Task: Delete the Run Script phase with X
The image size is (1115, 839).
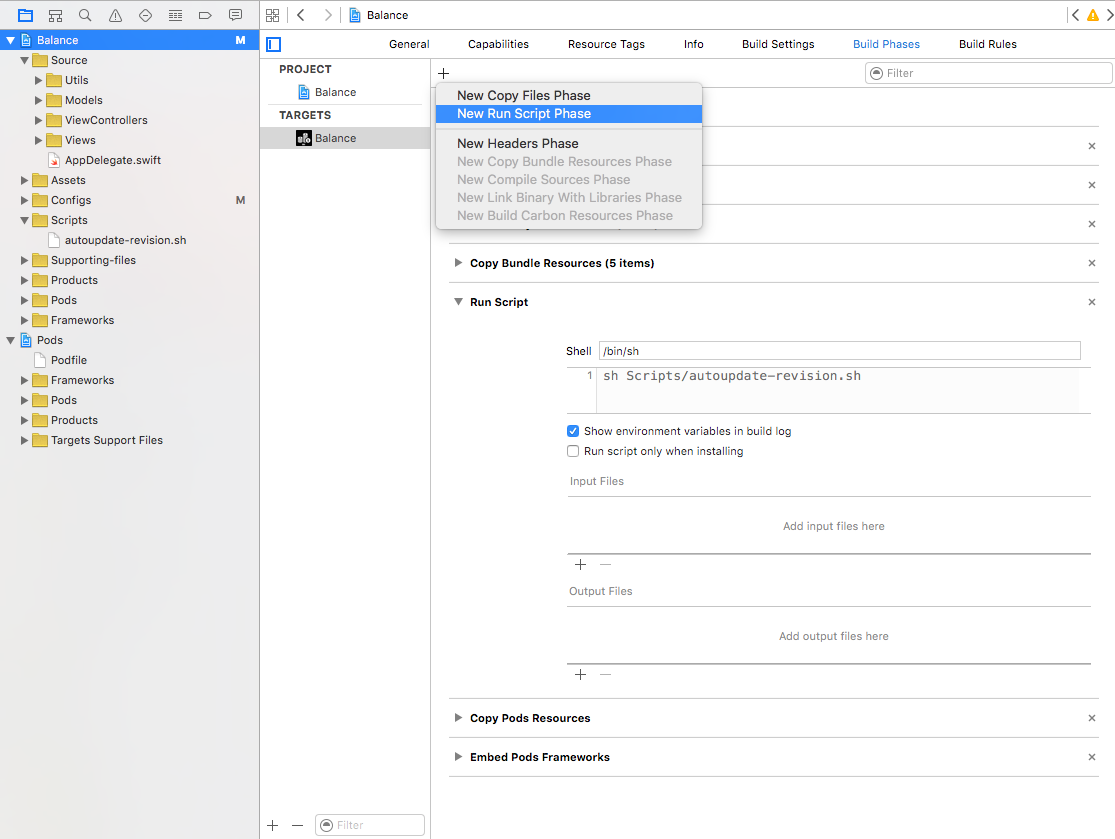Action: pos(1092,302)
